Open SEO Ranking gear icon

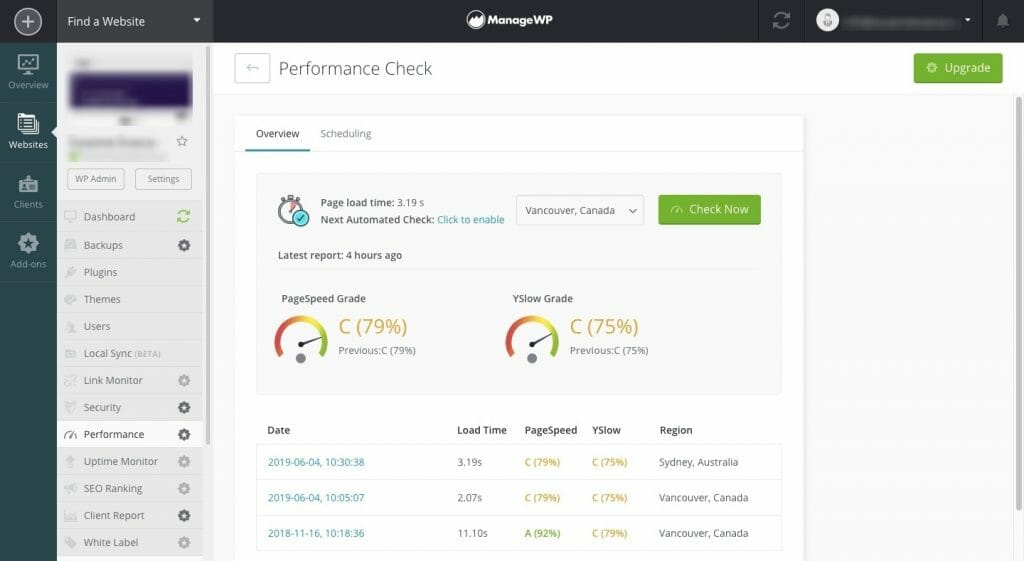point(184,488)
